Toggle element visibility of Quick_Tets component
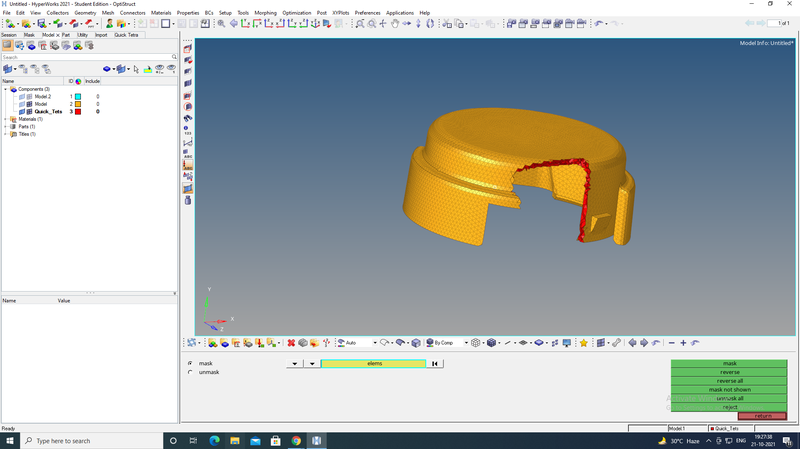 (29, 112)
